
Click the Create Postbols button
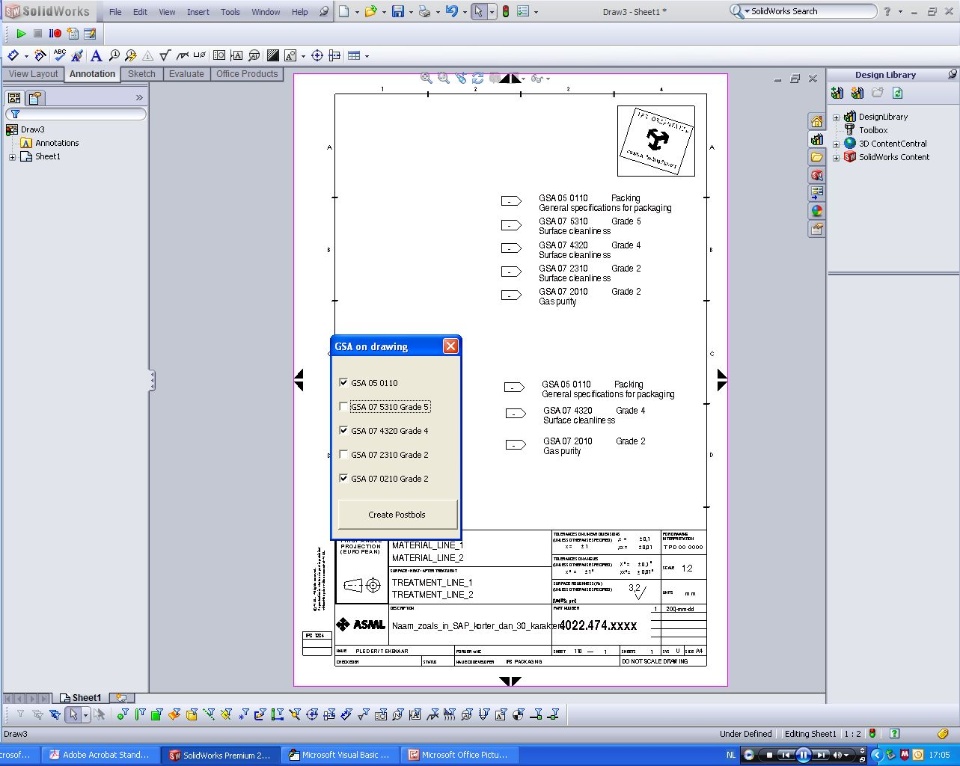point(397,514)
